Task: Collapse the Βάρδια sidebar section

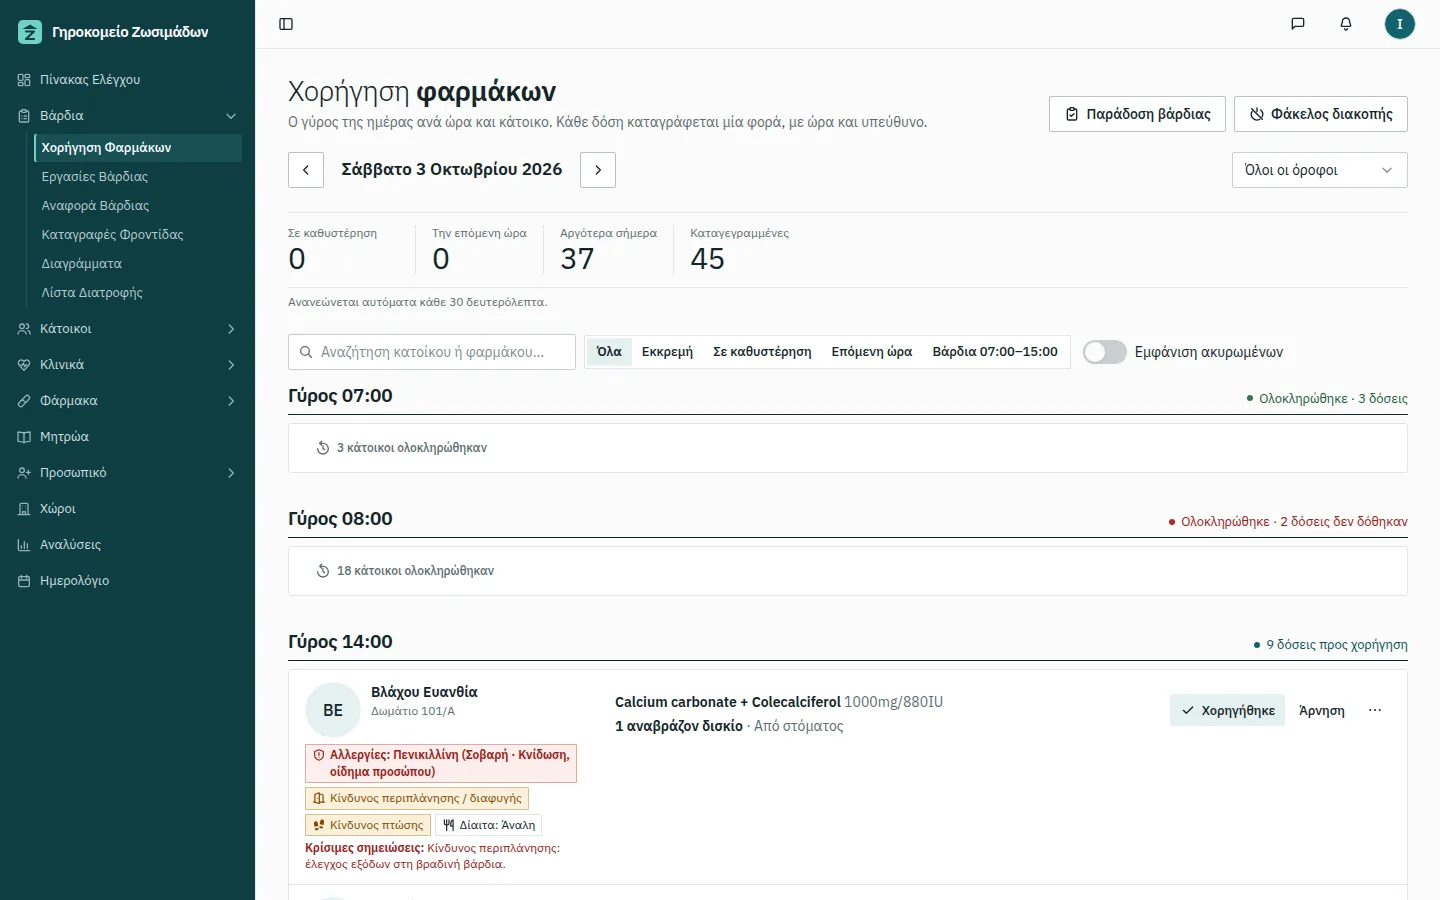Action: click(x=127, y=116)
